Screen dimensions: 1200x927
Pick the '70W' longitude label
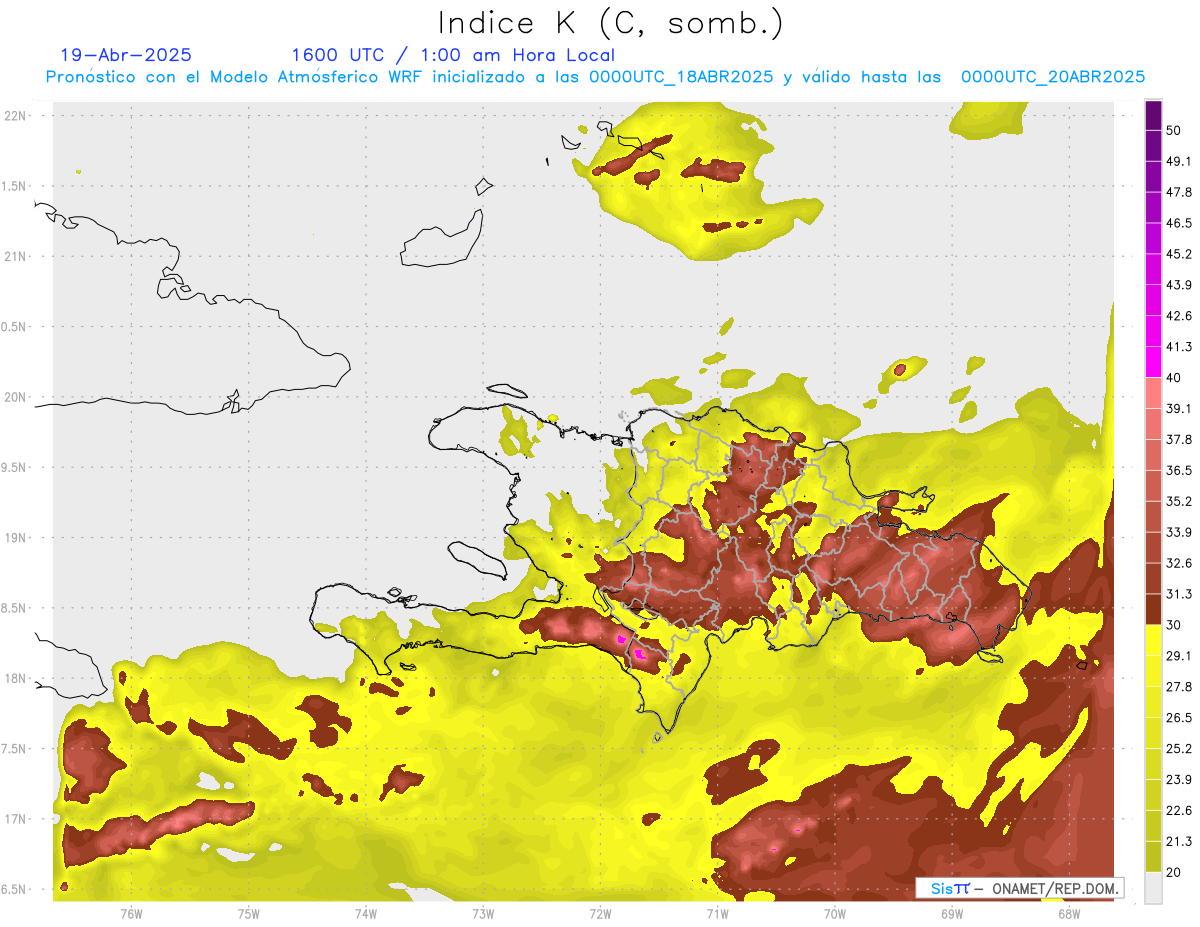835,913
